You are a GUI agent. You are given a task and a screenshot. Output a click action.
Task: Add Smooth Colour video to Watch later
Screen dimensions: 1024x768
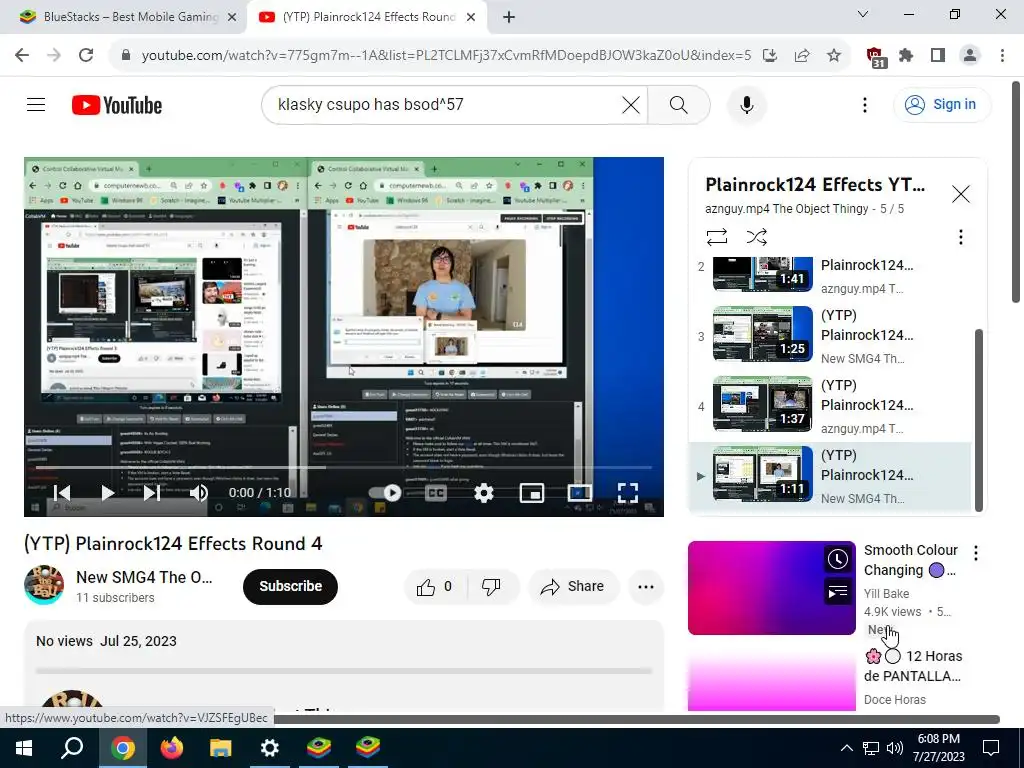coord(838,559)
